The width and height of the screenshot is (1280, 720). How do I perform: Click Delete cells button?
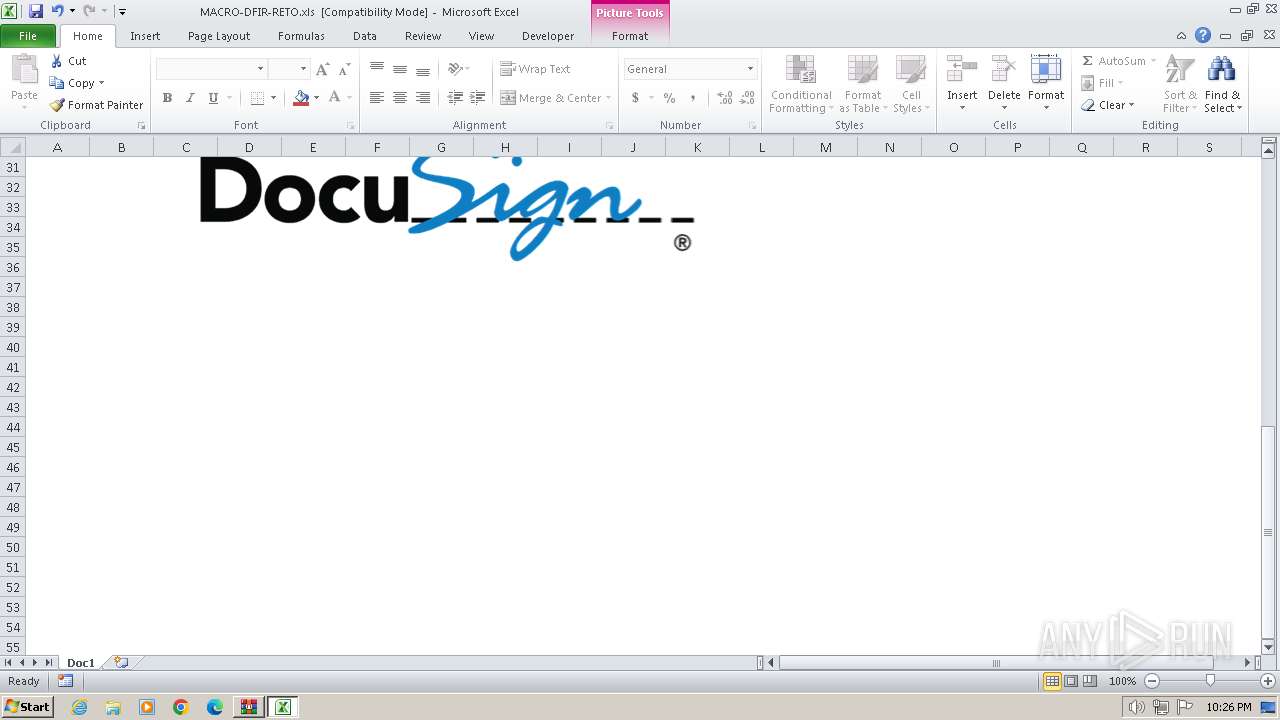point(1004,84)
